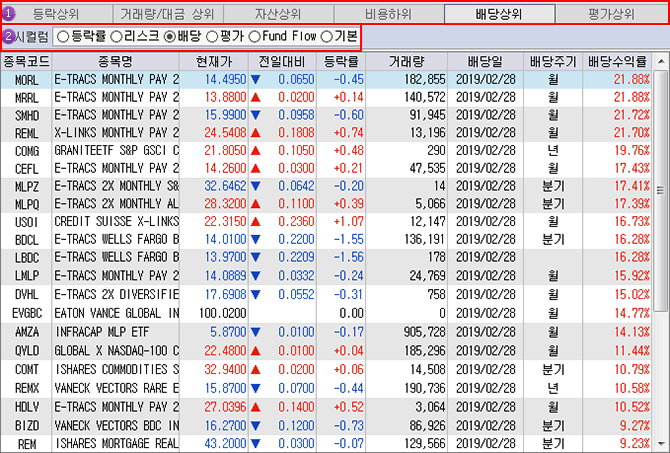Image resolution: width=670 pixels, height=453 pixels.
Task: Select EATON VANCE GLOBAL name cell
Action: [x=116, y=314]
